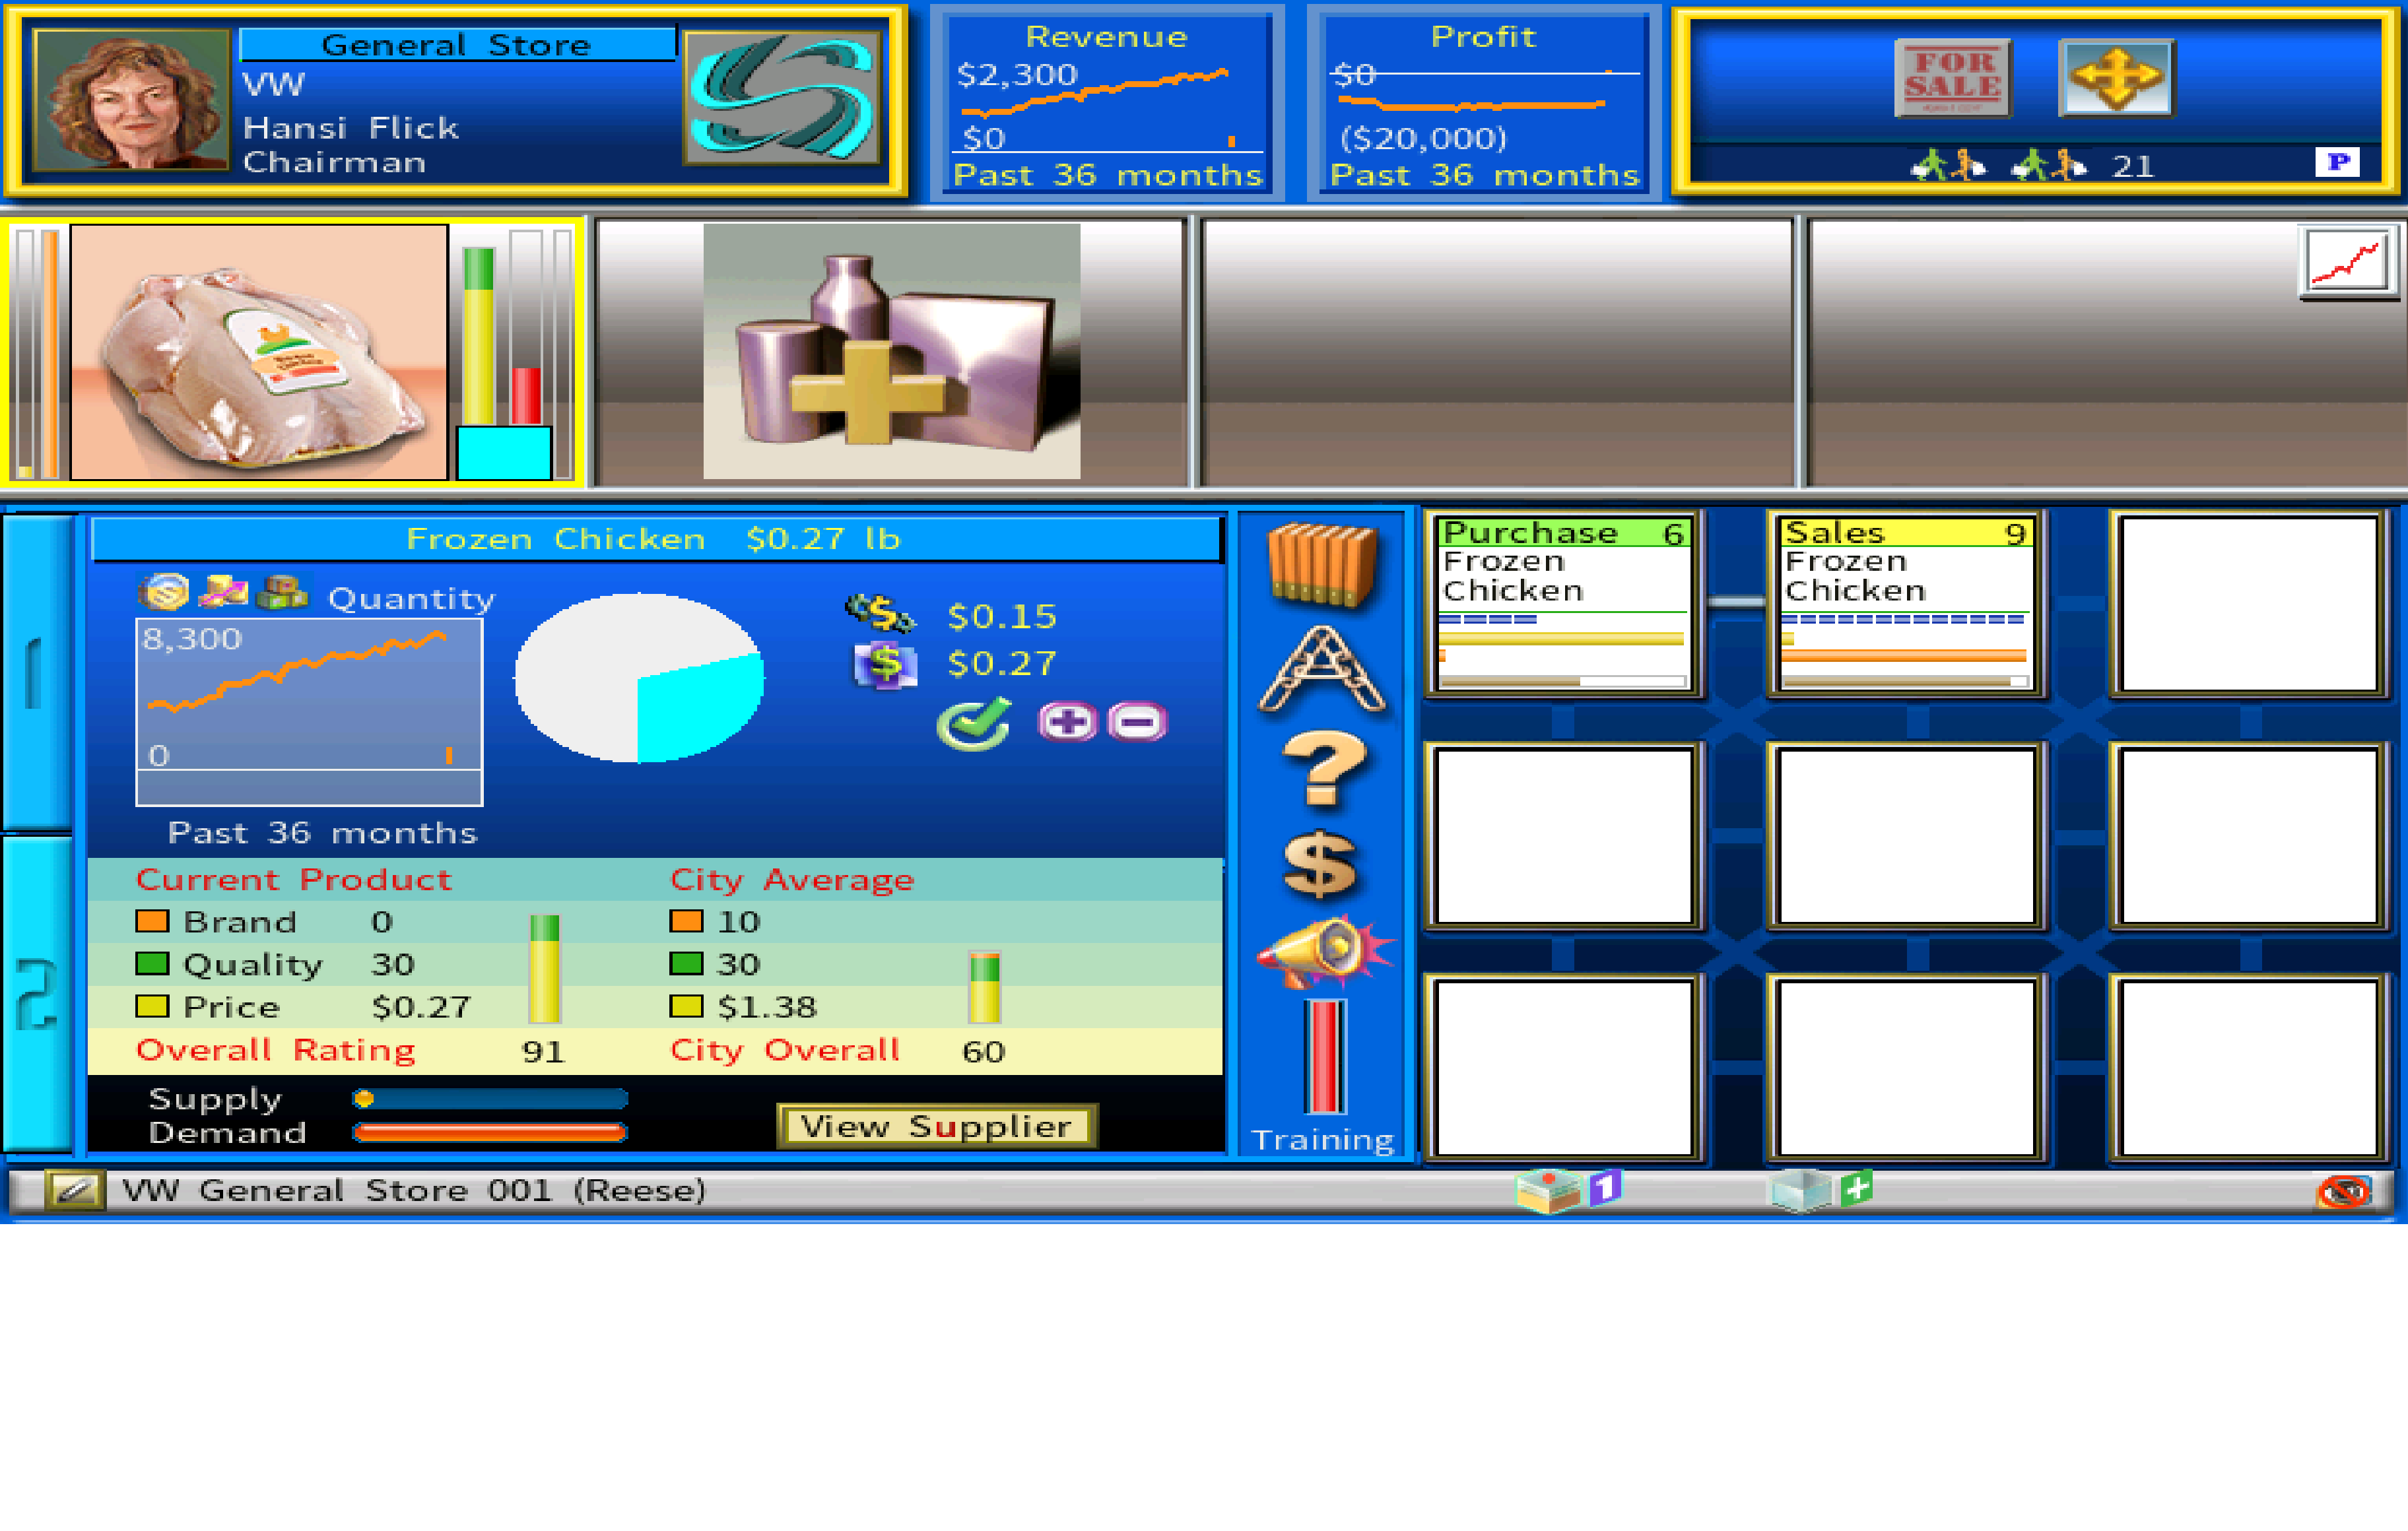Click the gold dollar sign icon

pyautogui.click(x=1321, y=864)
